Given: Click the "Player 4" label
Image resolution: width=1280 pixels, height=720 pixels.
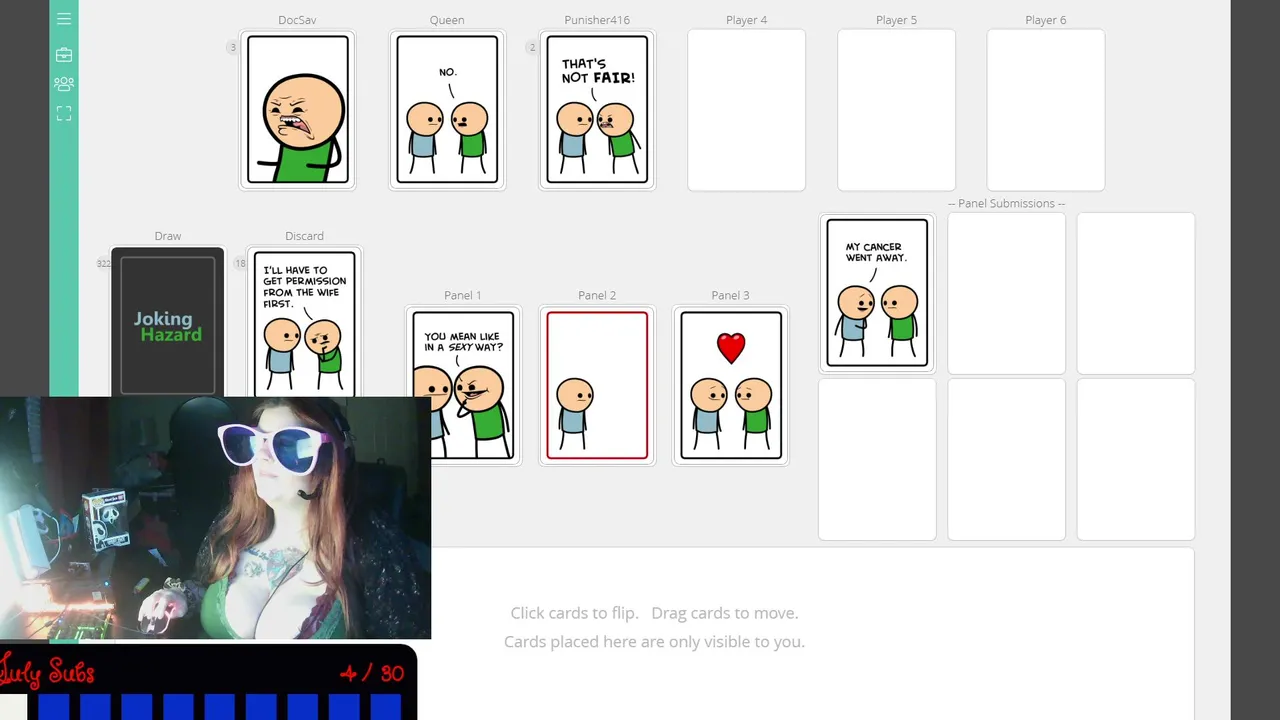Looking at the screenshot, I should coord(746,20).
